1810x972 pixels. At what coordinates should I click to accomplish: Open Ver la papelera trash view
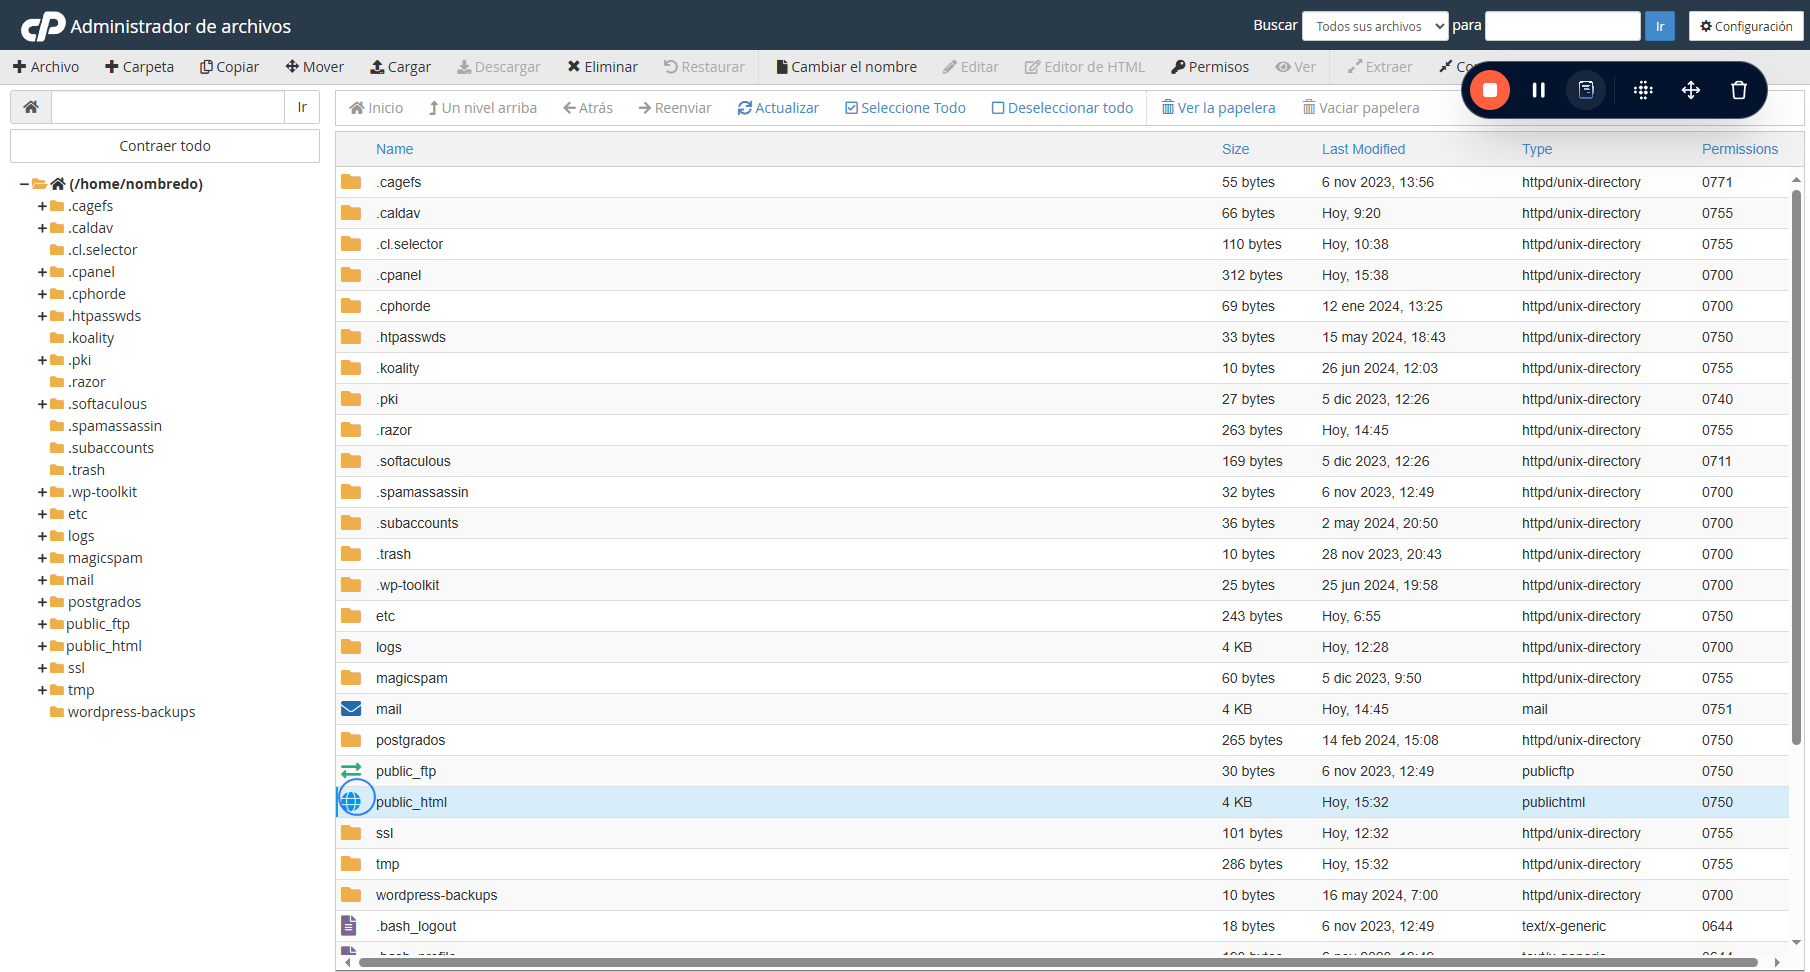1218,108
